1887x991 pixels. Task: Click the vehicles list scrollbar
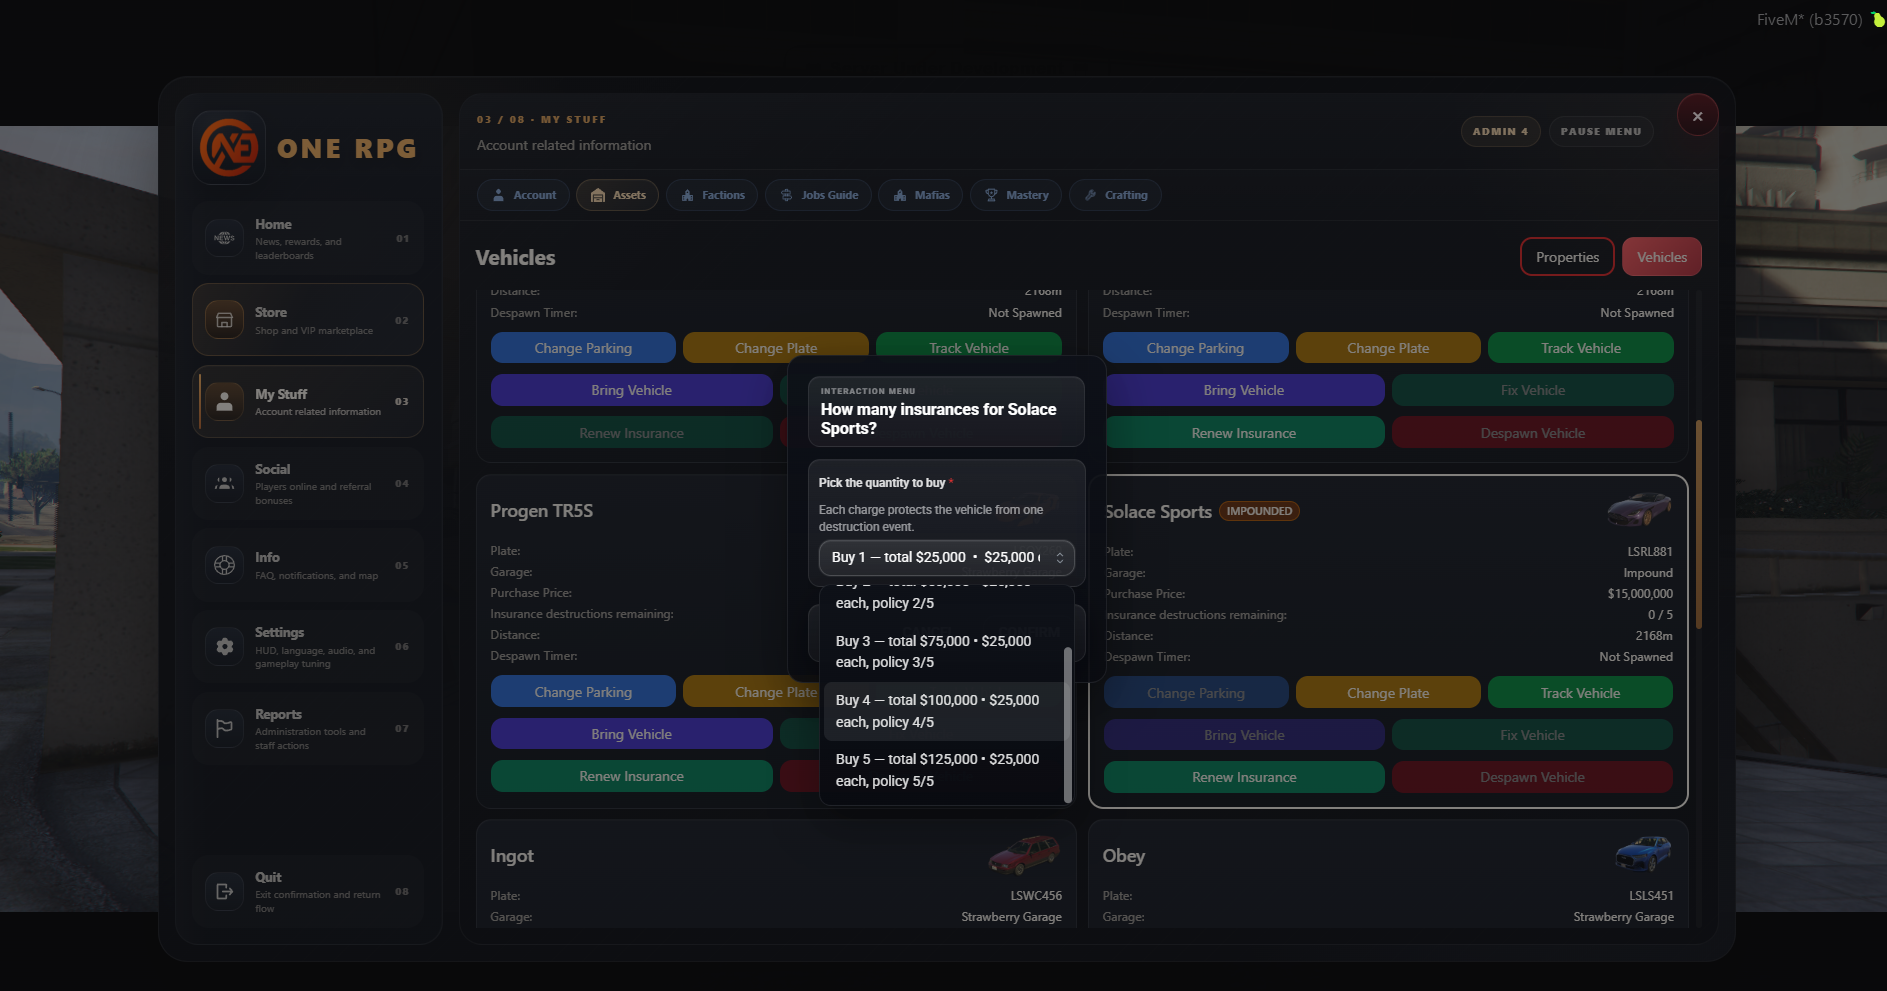[x=1698, y=525]
